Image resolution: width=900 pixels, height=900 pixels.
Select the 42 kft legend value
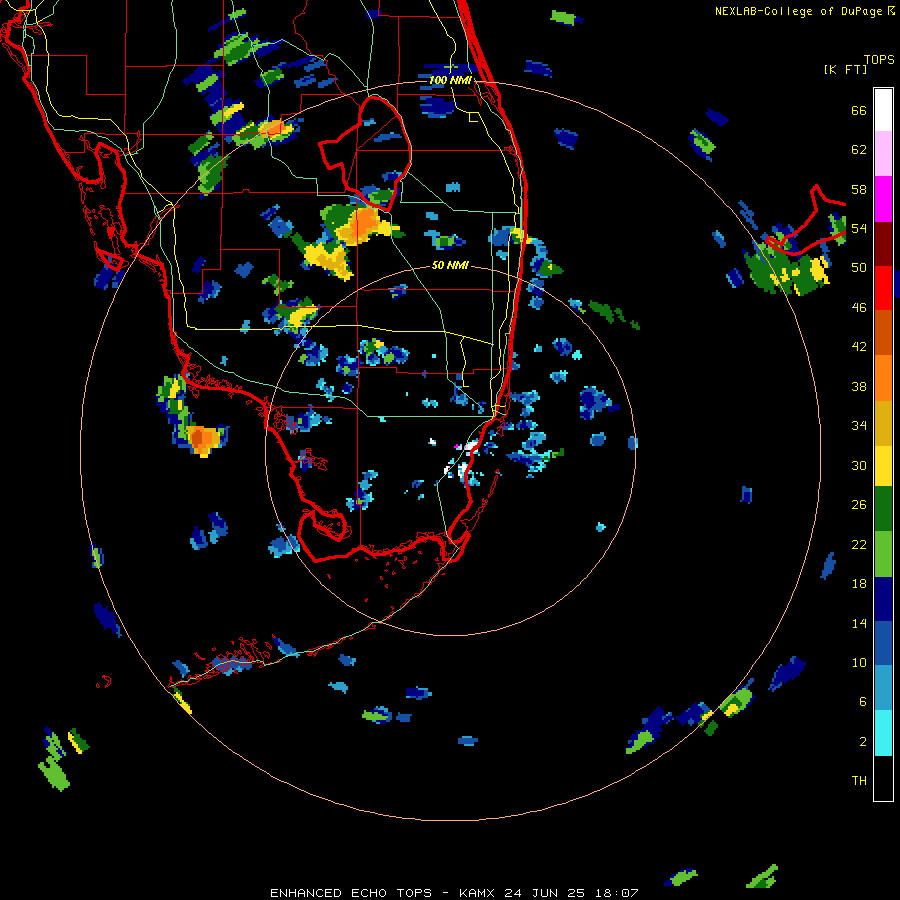point(859,347)
